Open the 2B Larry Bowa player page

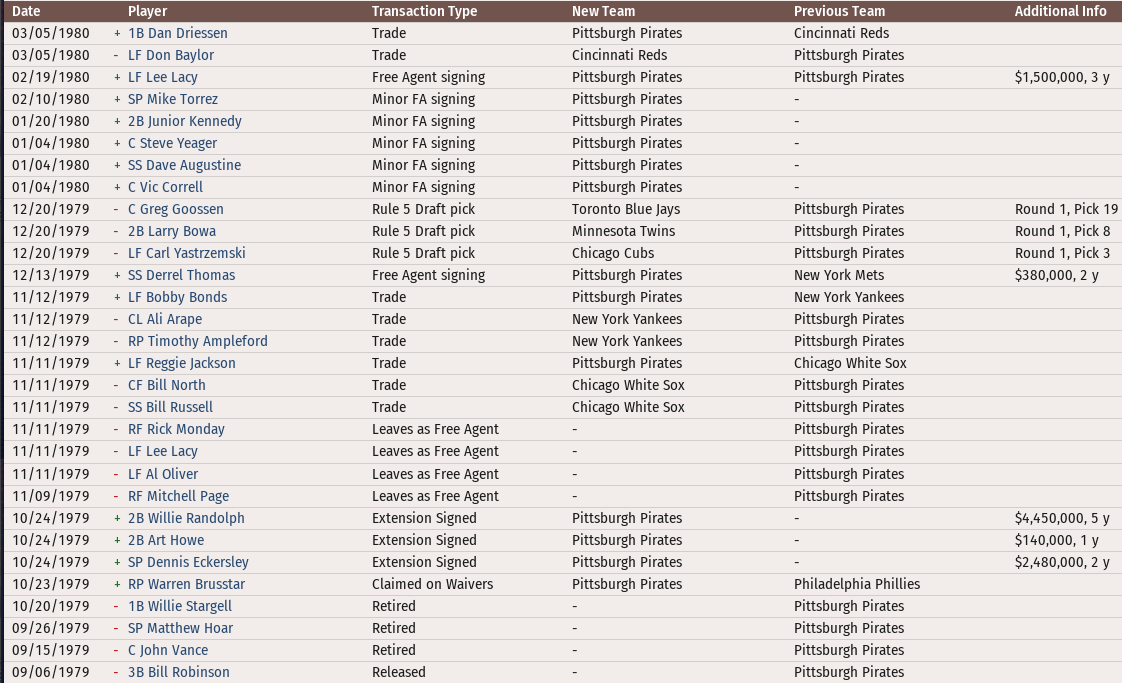[x=172, y=231]
